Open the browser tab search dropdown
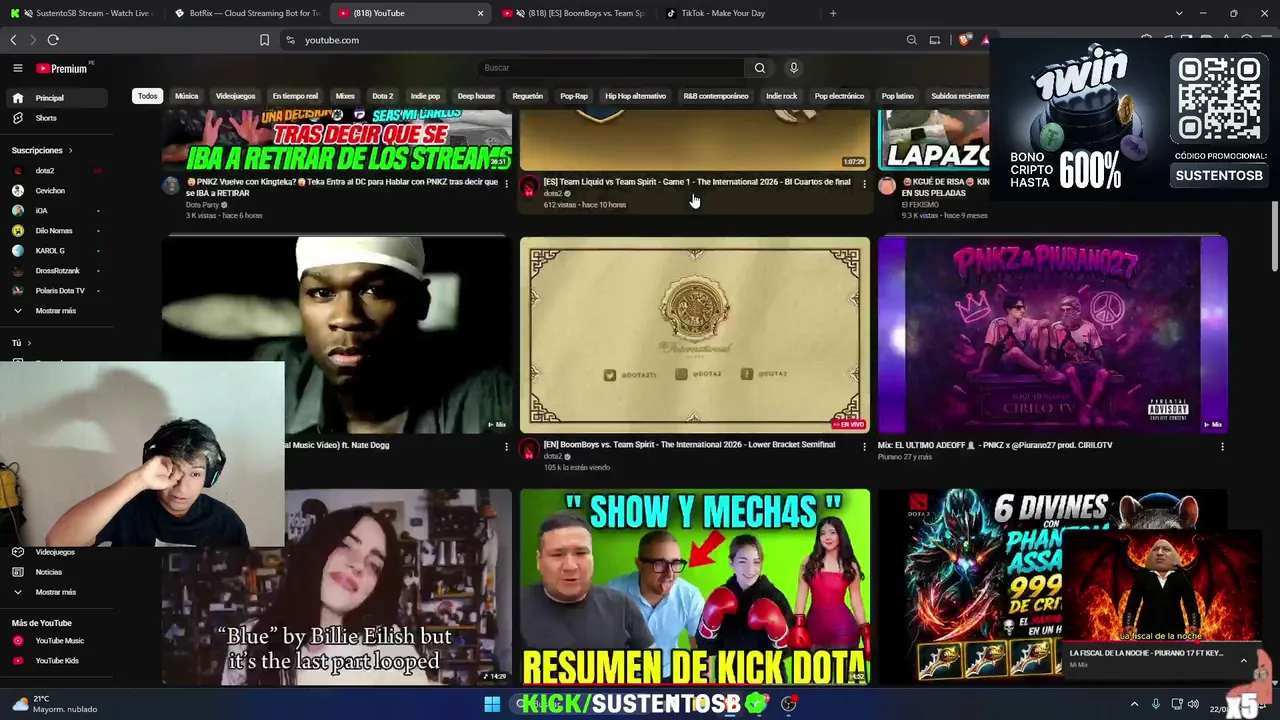The width and height of the screenshot is (1280, 720). click(x=1179, y=13)
